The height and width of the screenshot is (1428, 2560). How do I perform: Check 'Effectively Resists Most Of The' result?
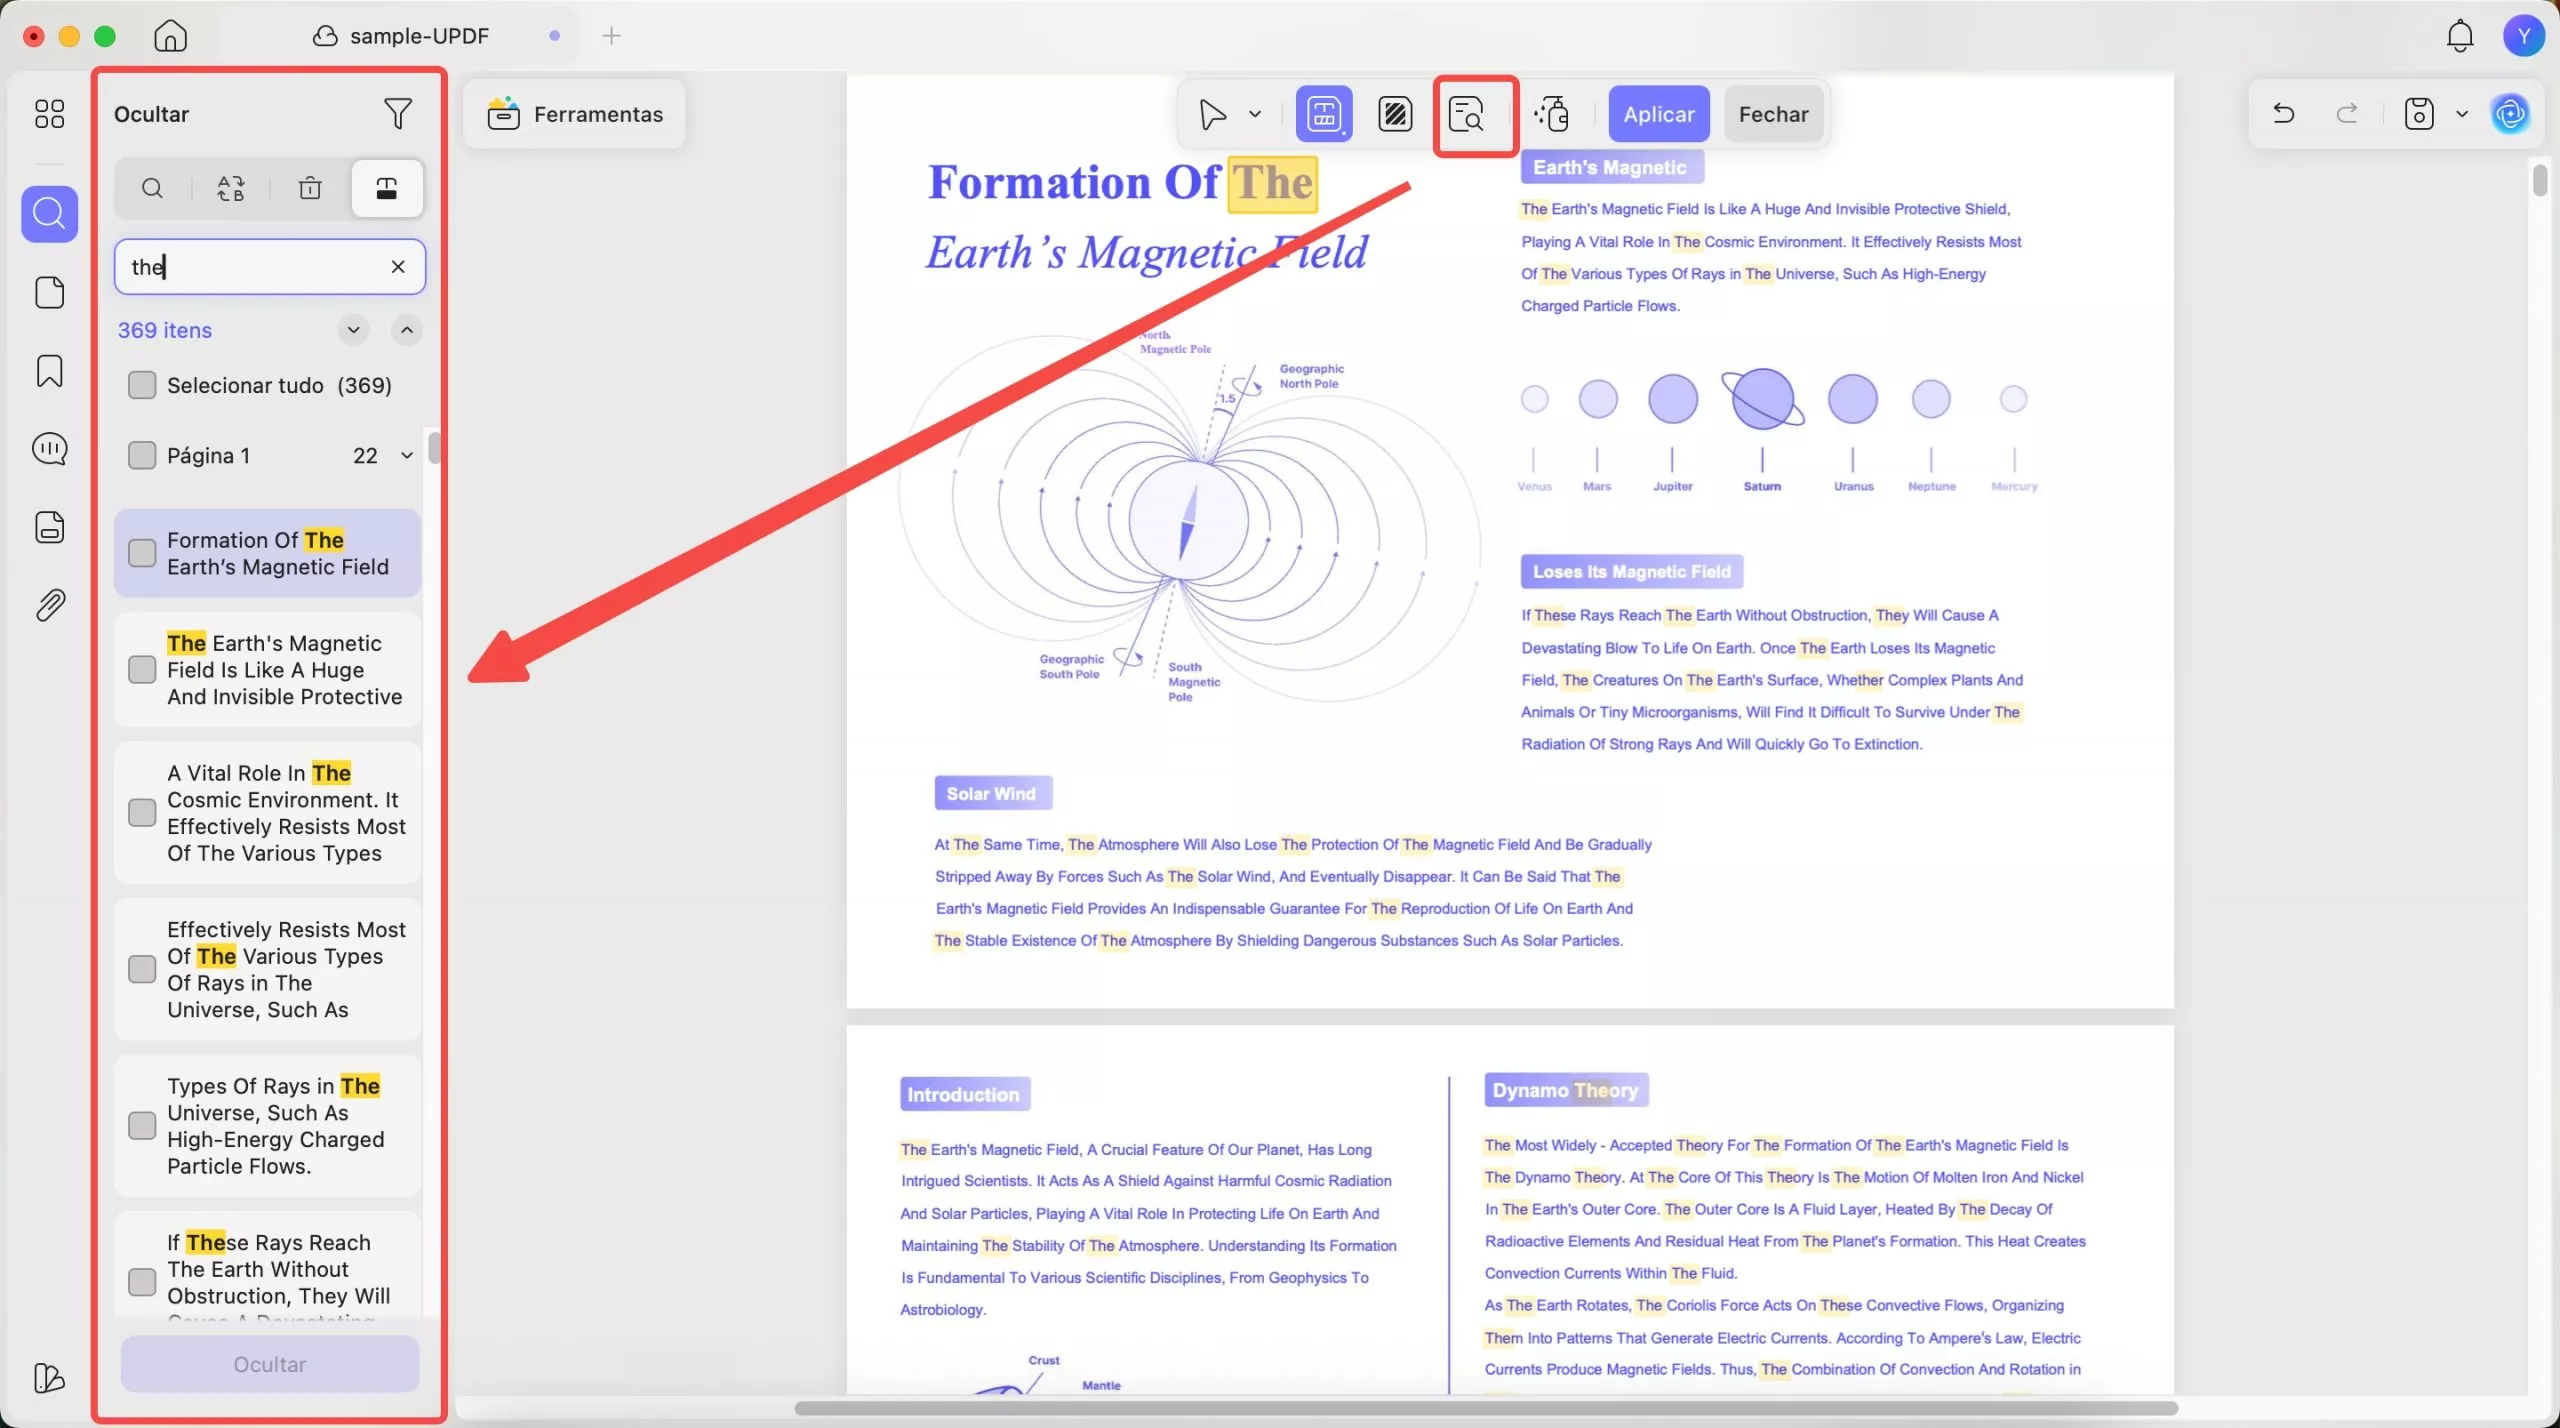tap(142, 970)
